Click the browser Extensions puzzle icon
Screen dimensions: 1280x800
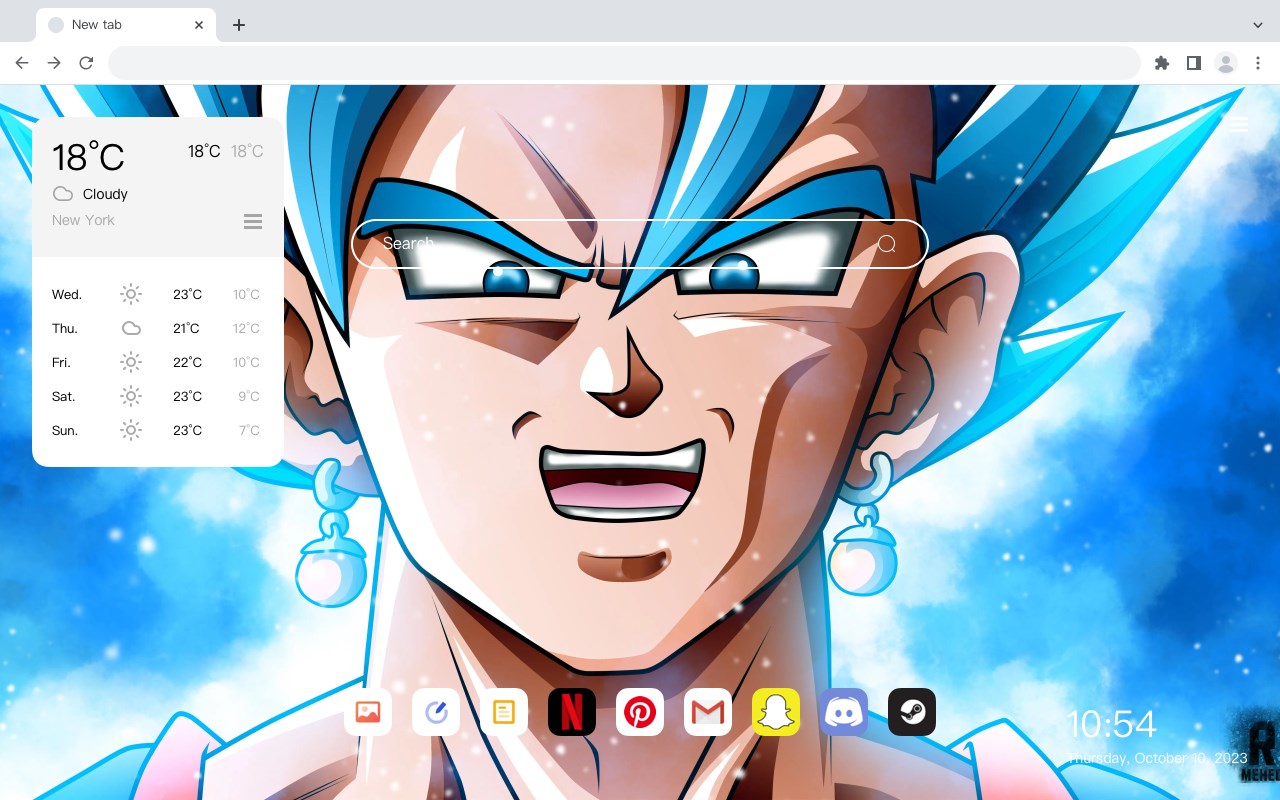click(1161, 63)
